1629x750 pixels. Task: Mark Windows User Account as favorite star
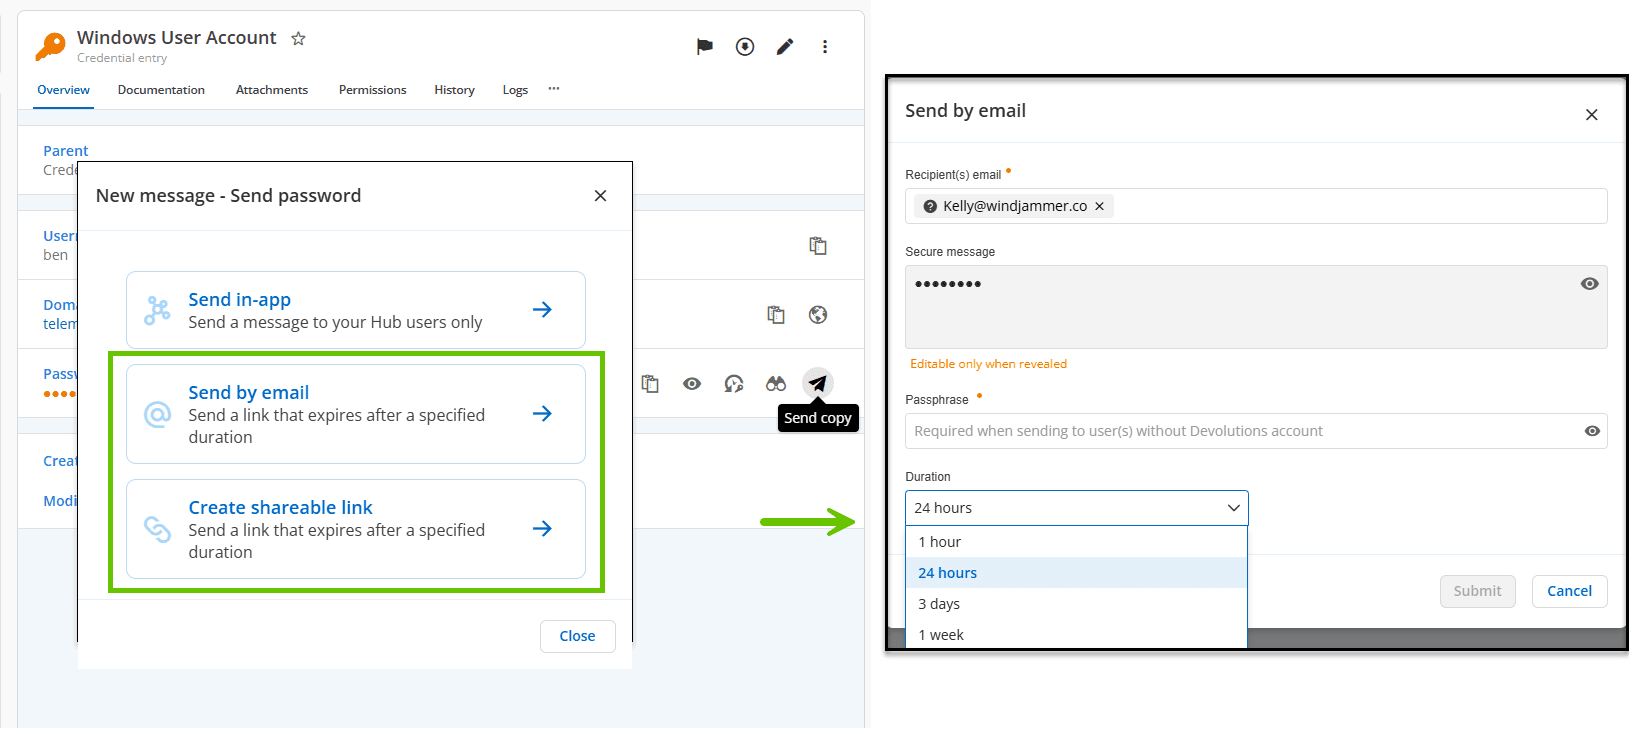(298, 39)
